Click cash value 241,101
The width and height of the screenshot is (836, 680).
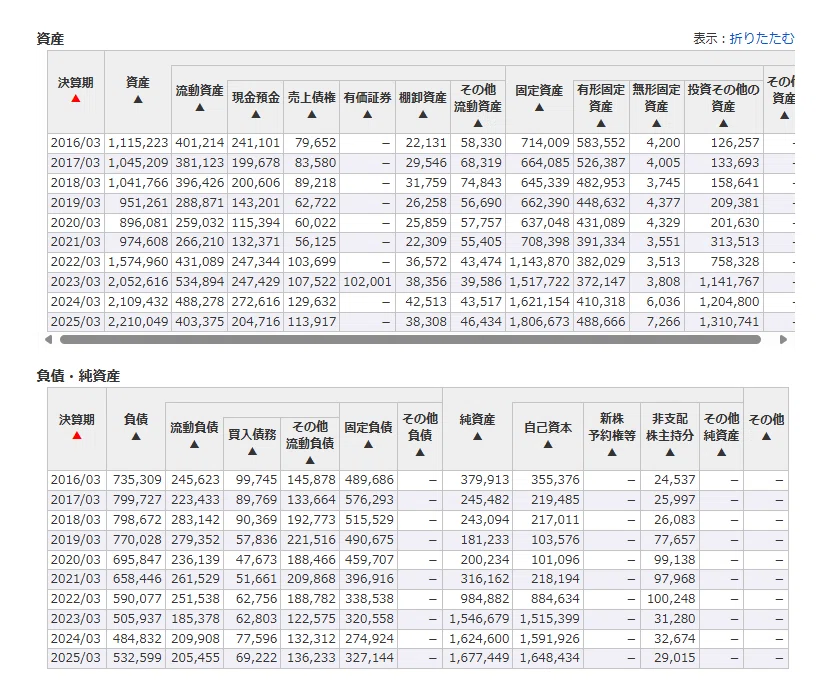(x=255, y=143)
